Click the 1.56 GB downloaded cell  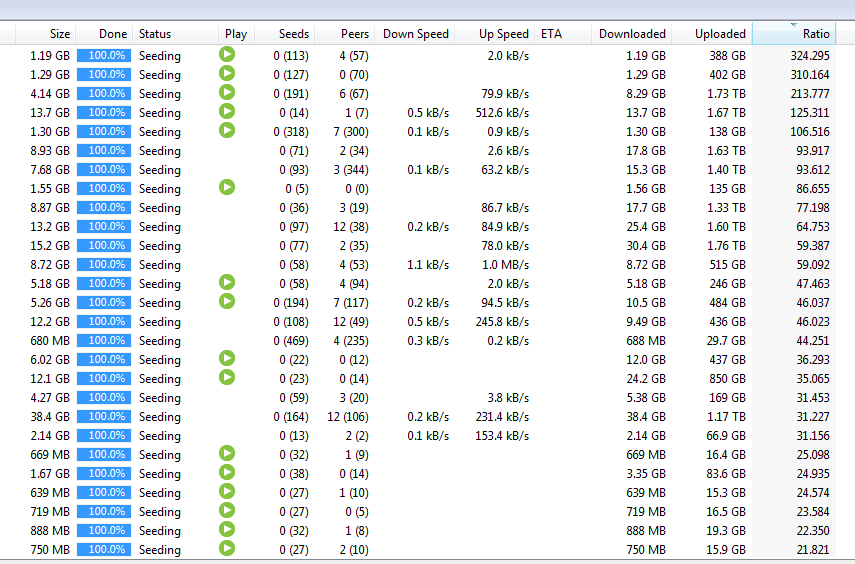click(x=646, y=189)
